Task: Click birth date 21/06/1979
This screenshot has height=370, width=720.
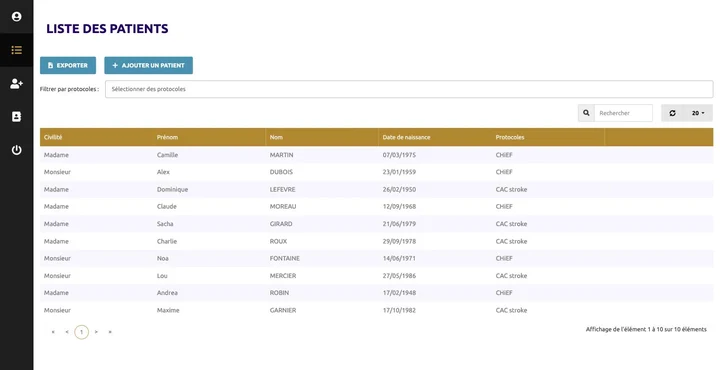Action: point(399,224)
